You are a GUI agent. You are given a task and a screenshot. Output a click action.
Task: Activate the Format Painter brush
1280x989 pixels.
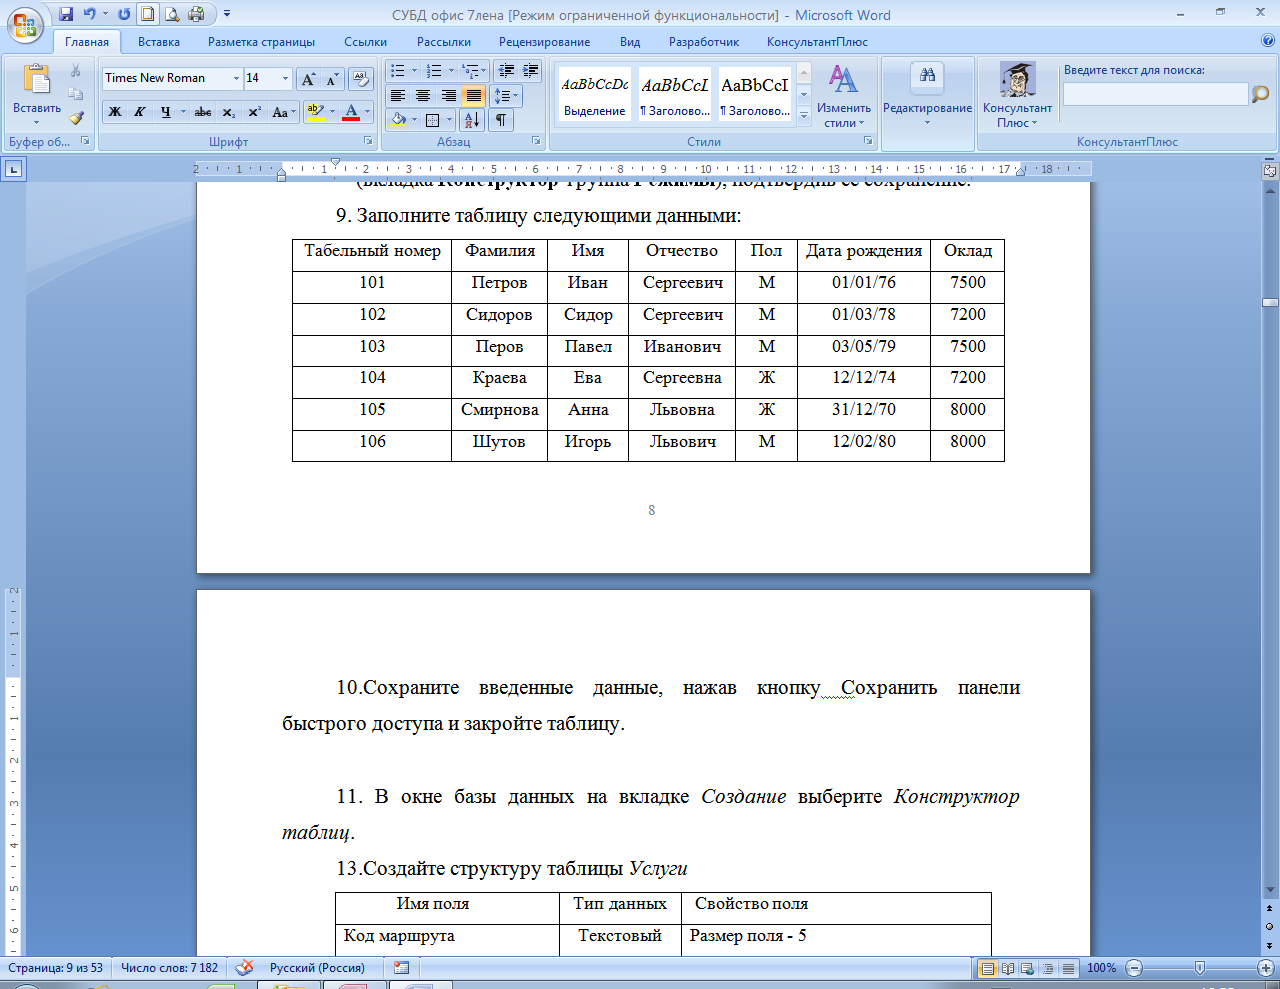tap(76, 117)
